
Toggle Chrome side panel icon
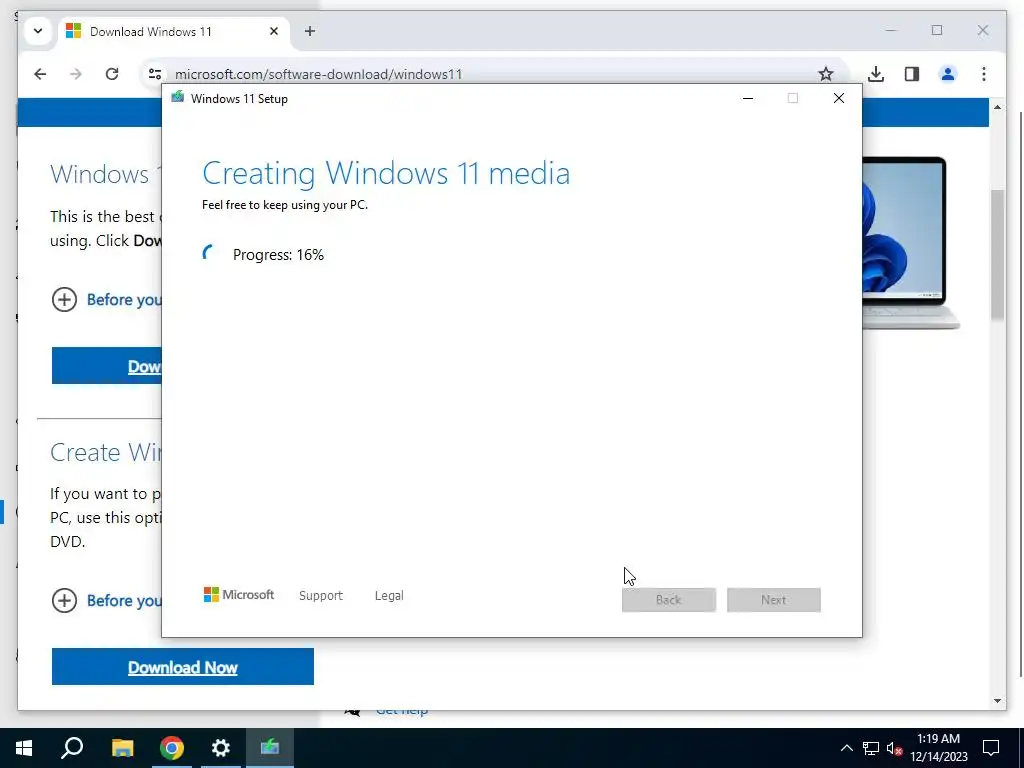tap(912, 74)
